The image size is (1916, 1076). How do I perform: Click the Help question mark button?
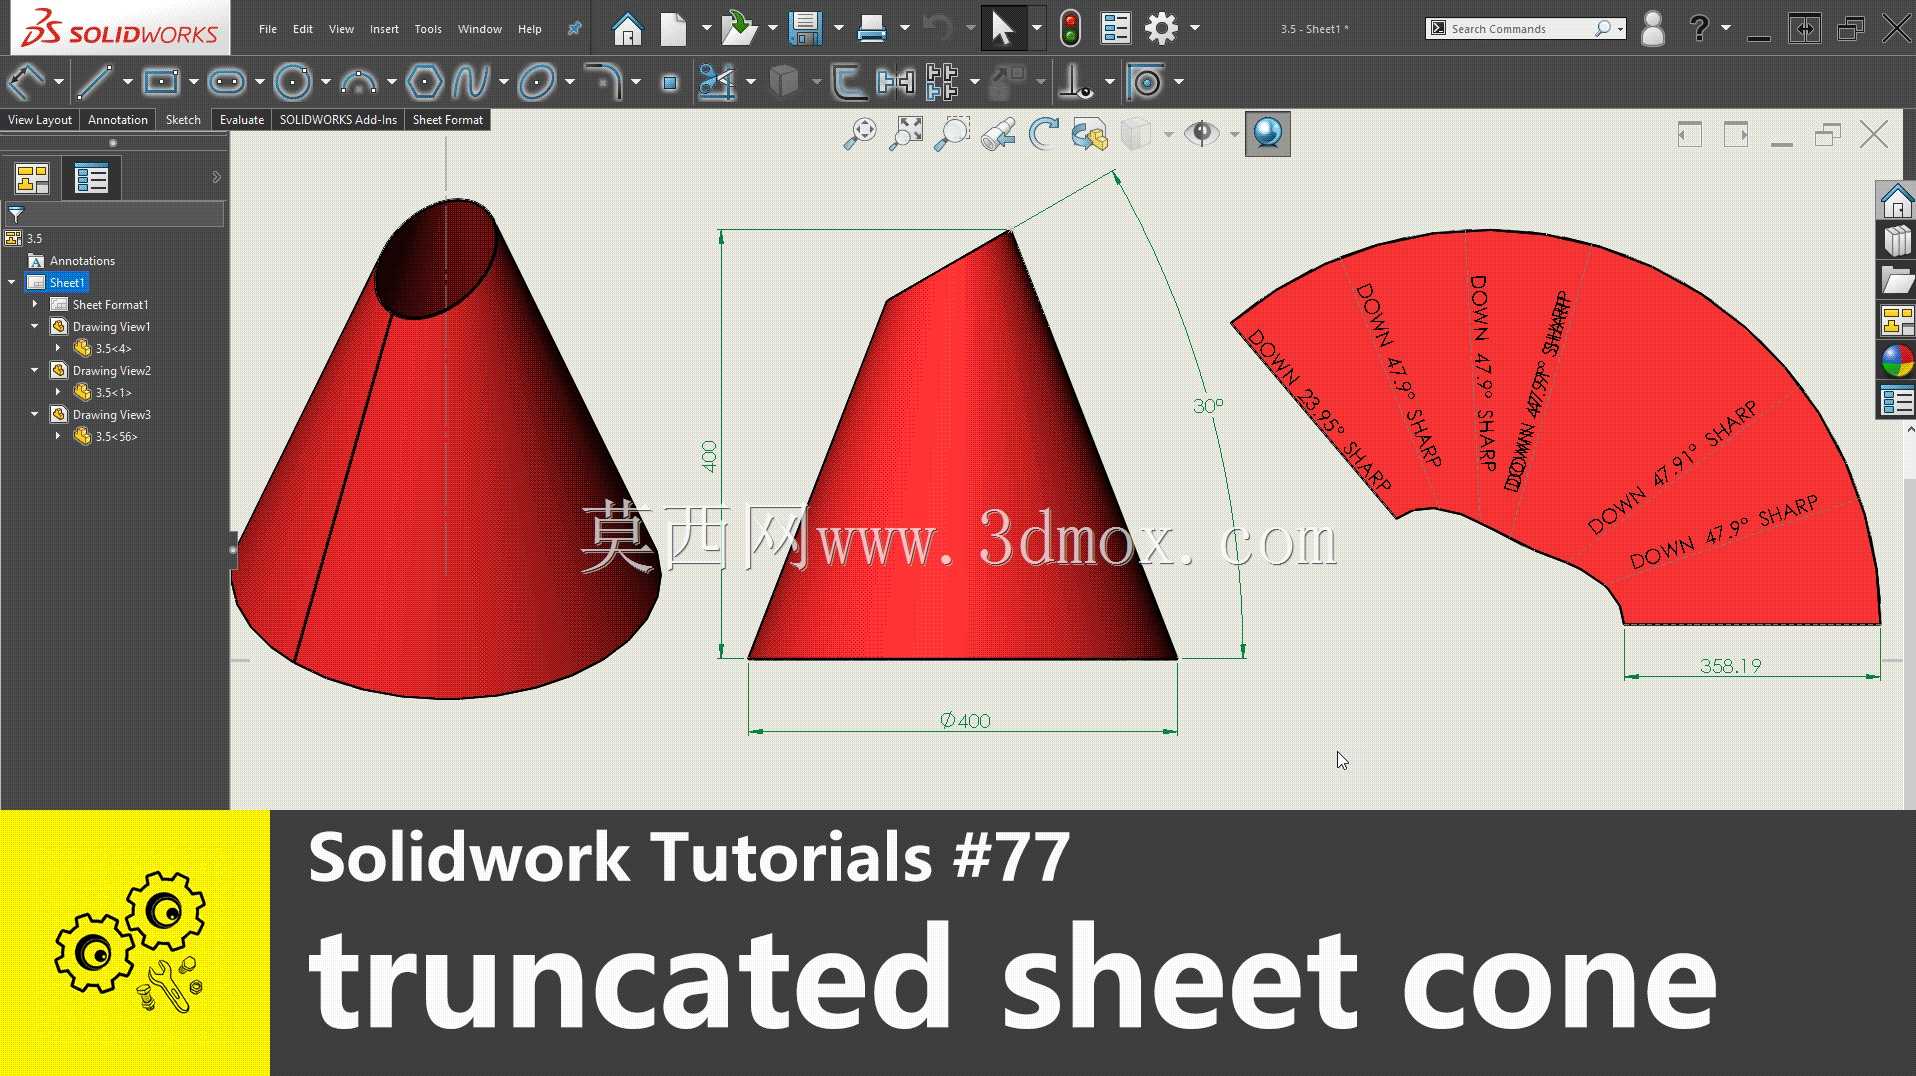click(1698, 29)
